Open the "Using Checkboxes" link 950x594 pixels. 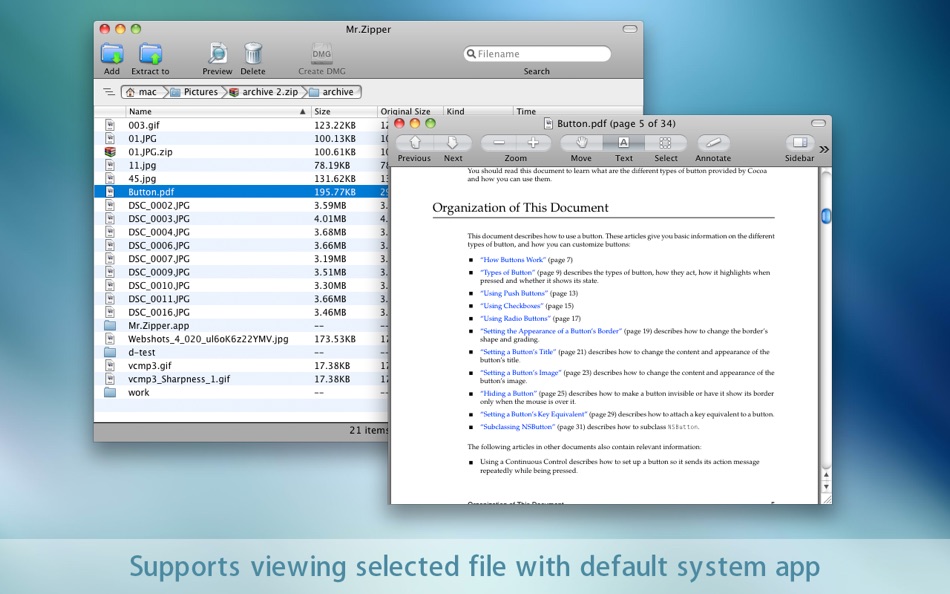point(511,306)
